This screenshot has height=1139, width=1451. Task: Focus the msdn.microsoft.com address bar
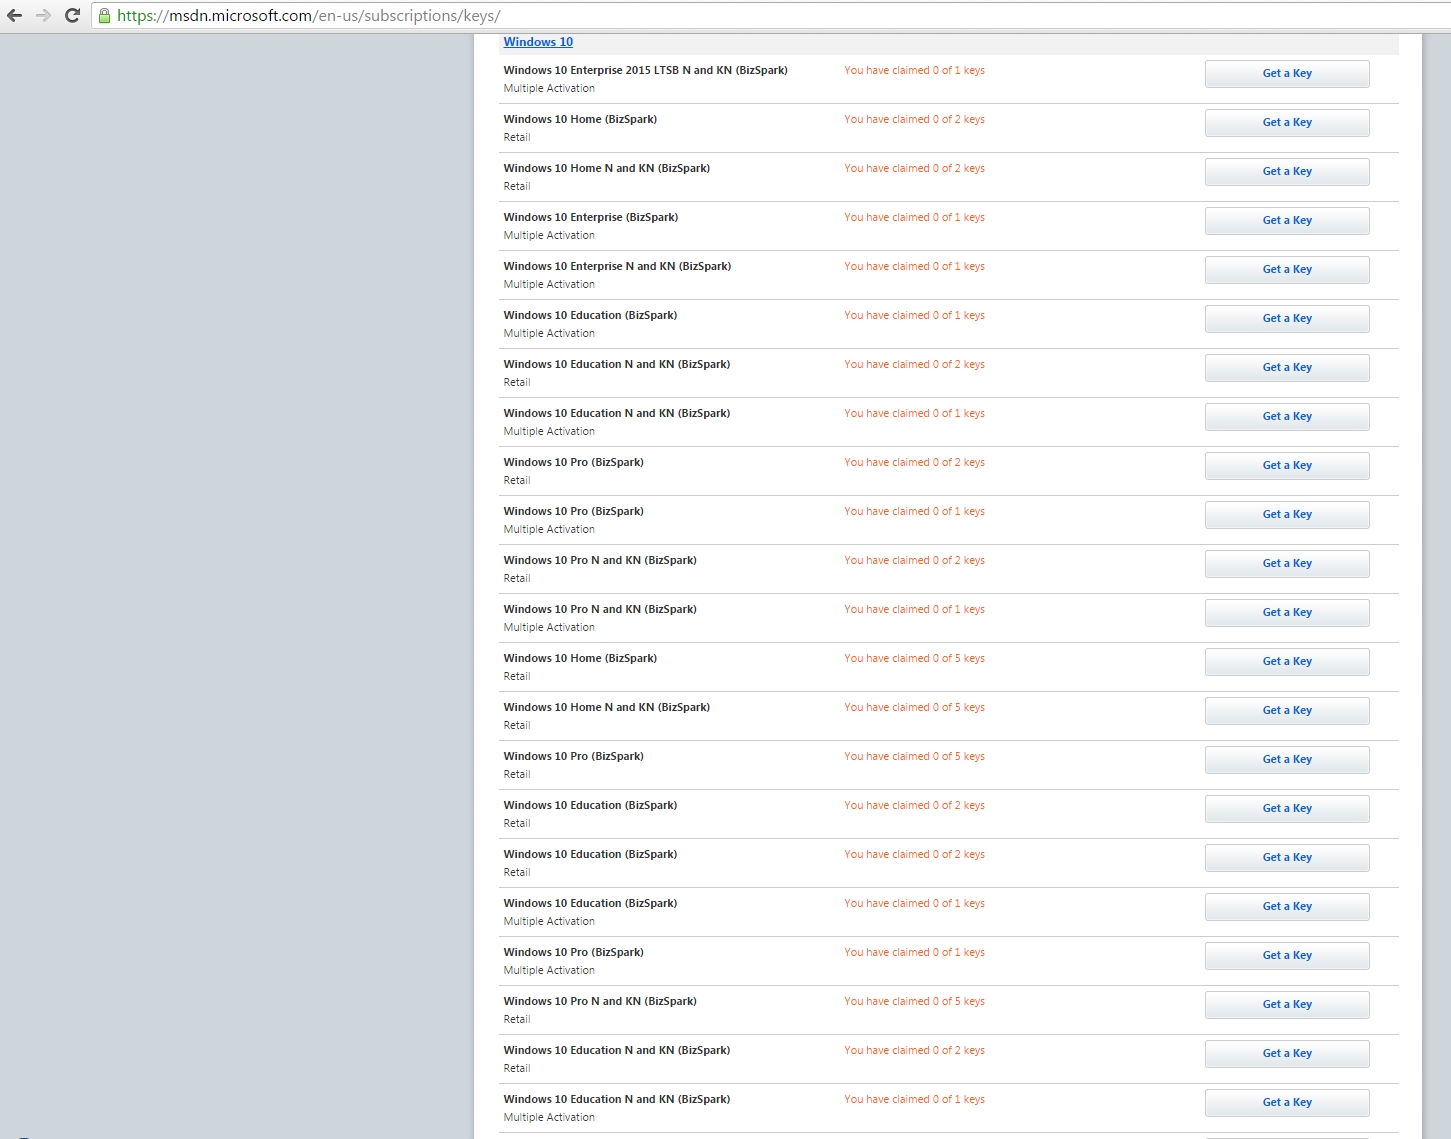pos(770,15)
